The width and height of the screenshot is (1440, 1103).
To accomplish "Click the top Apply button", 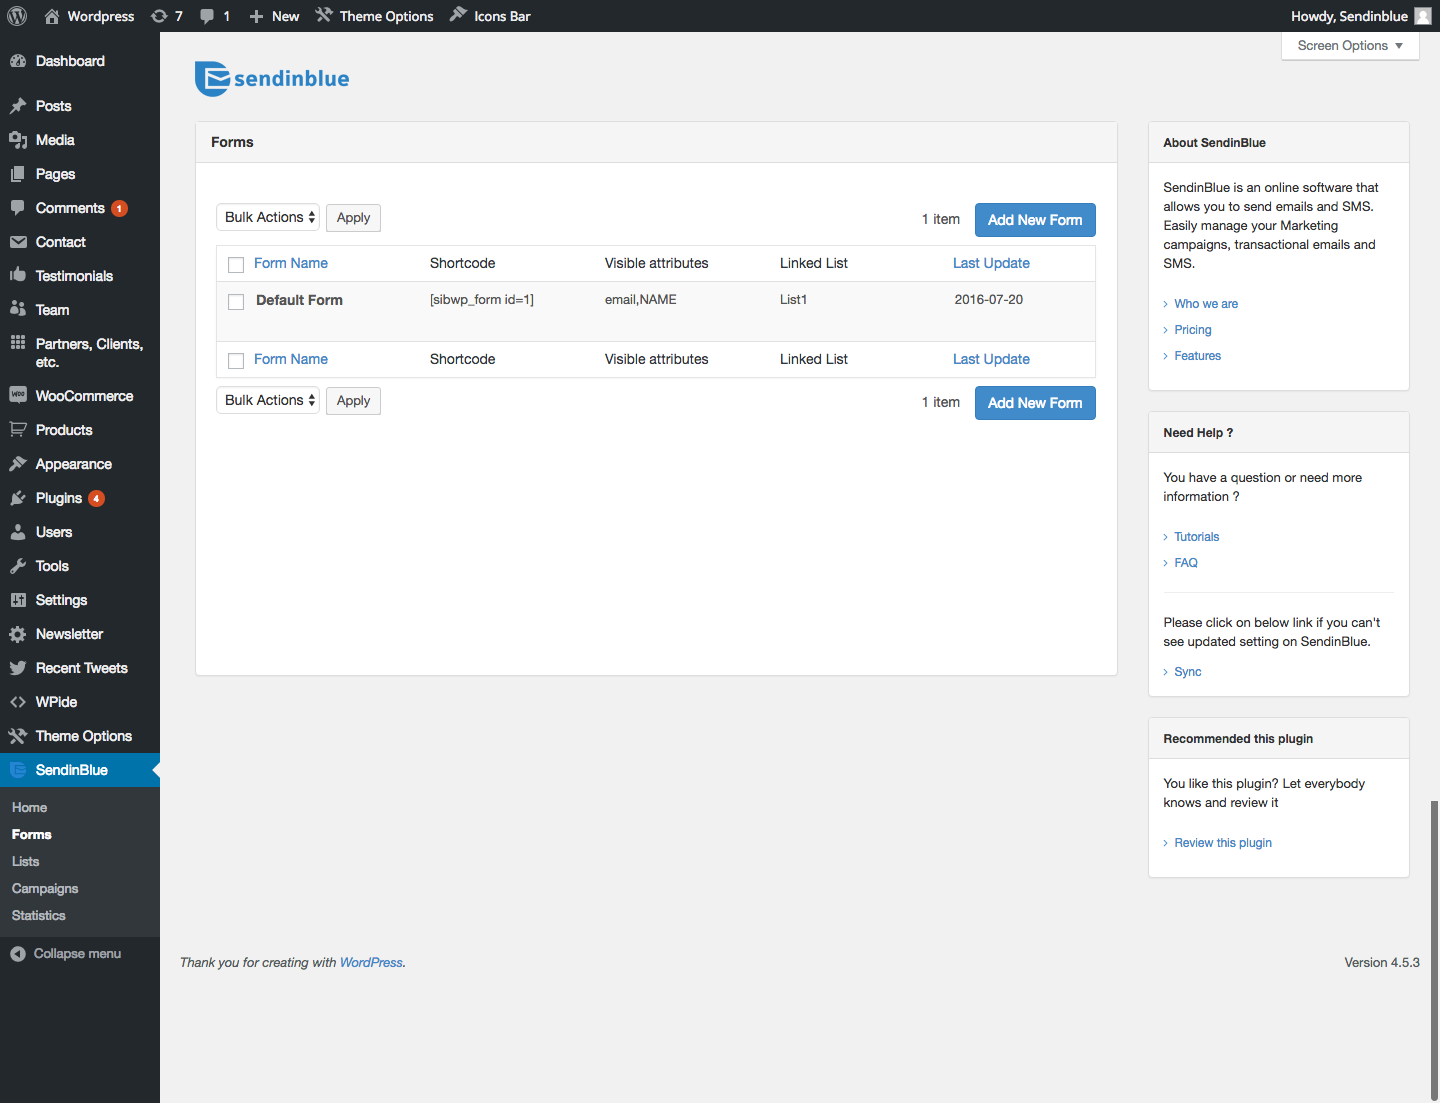I will (353, 218).
